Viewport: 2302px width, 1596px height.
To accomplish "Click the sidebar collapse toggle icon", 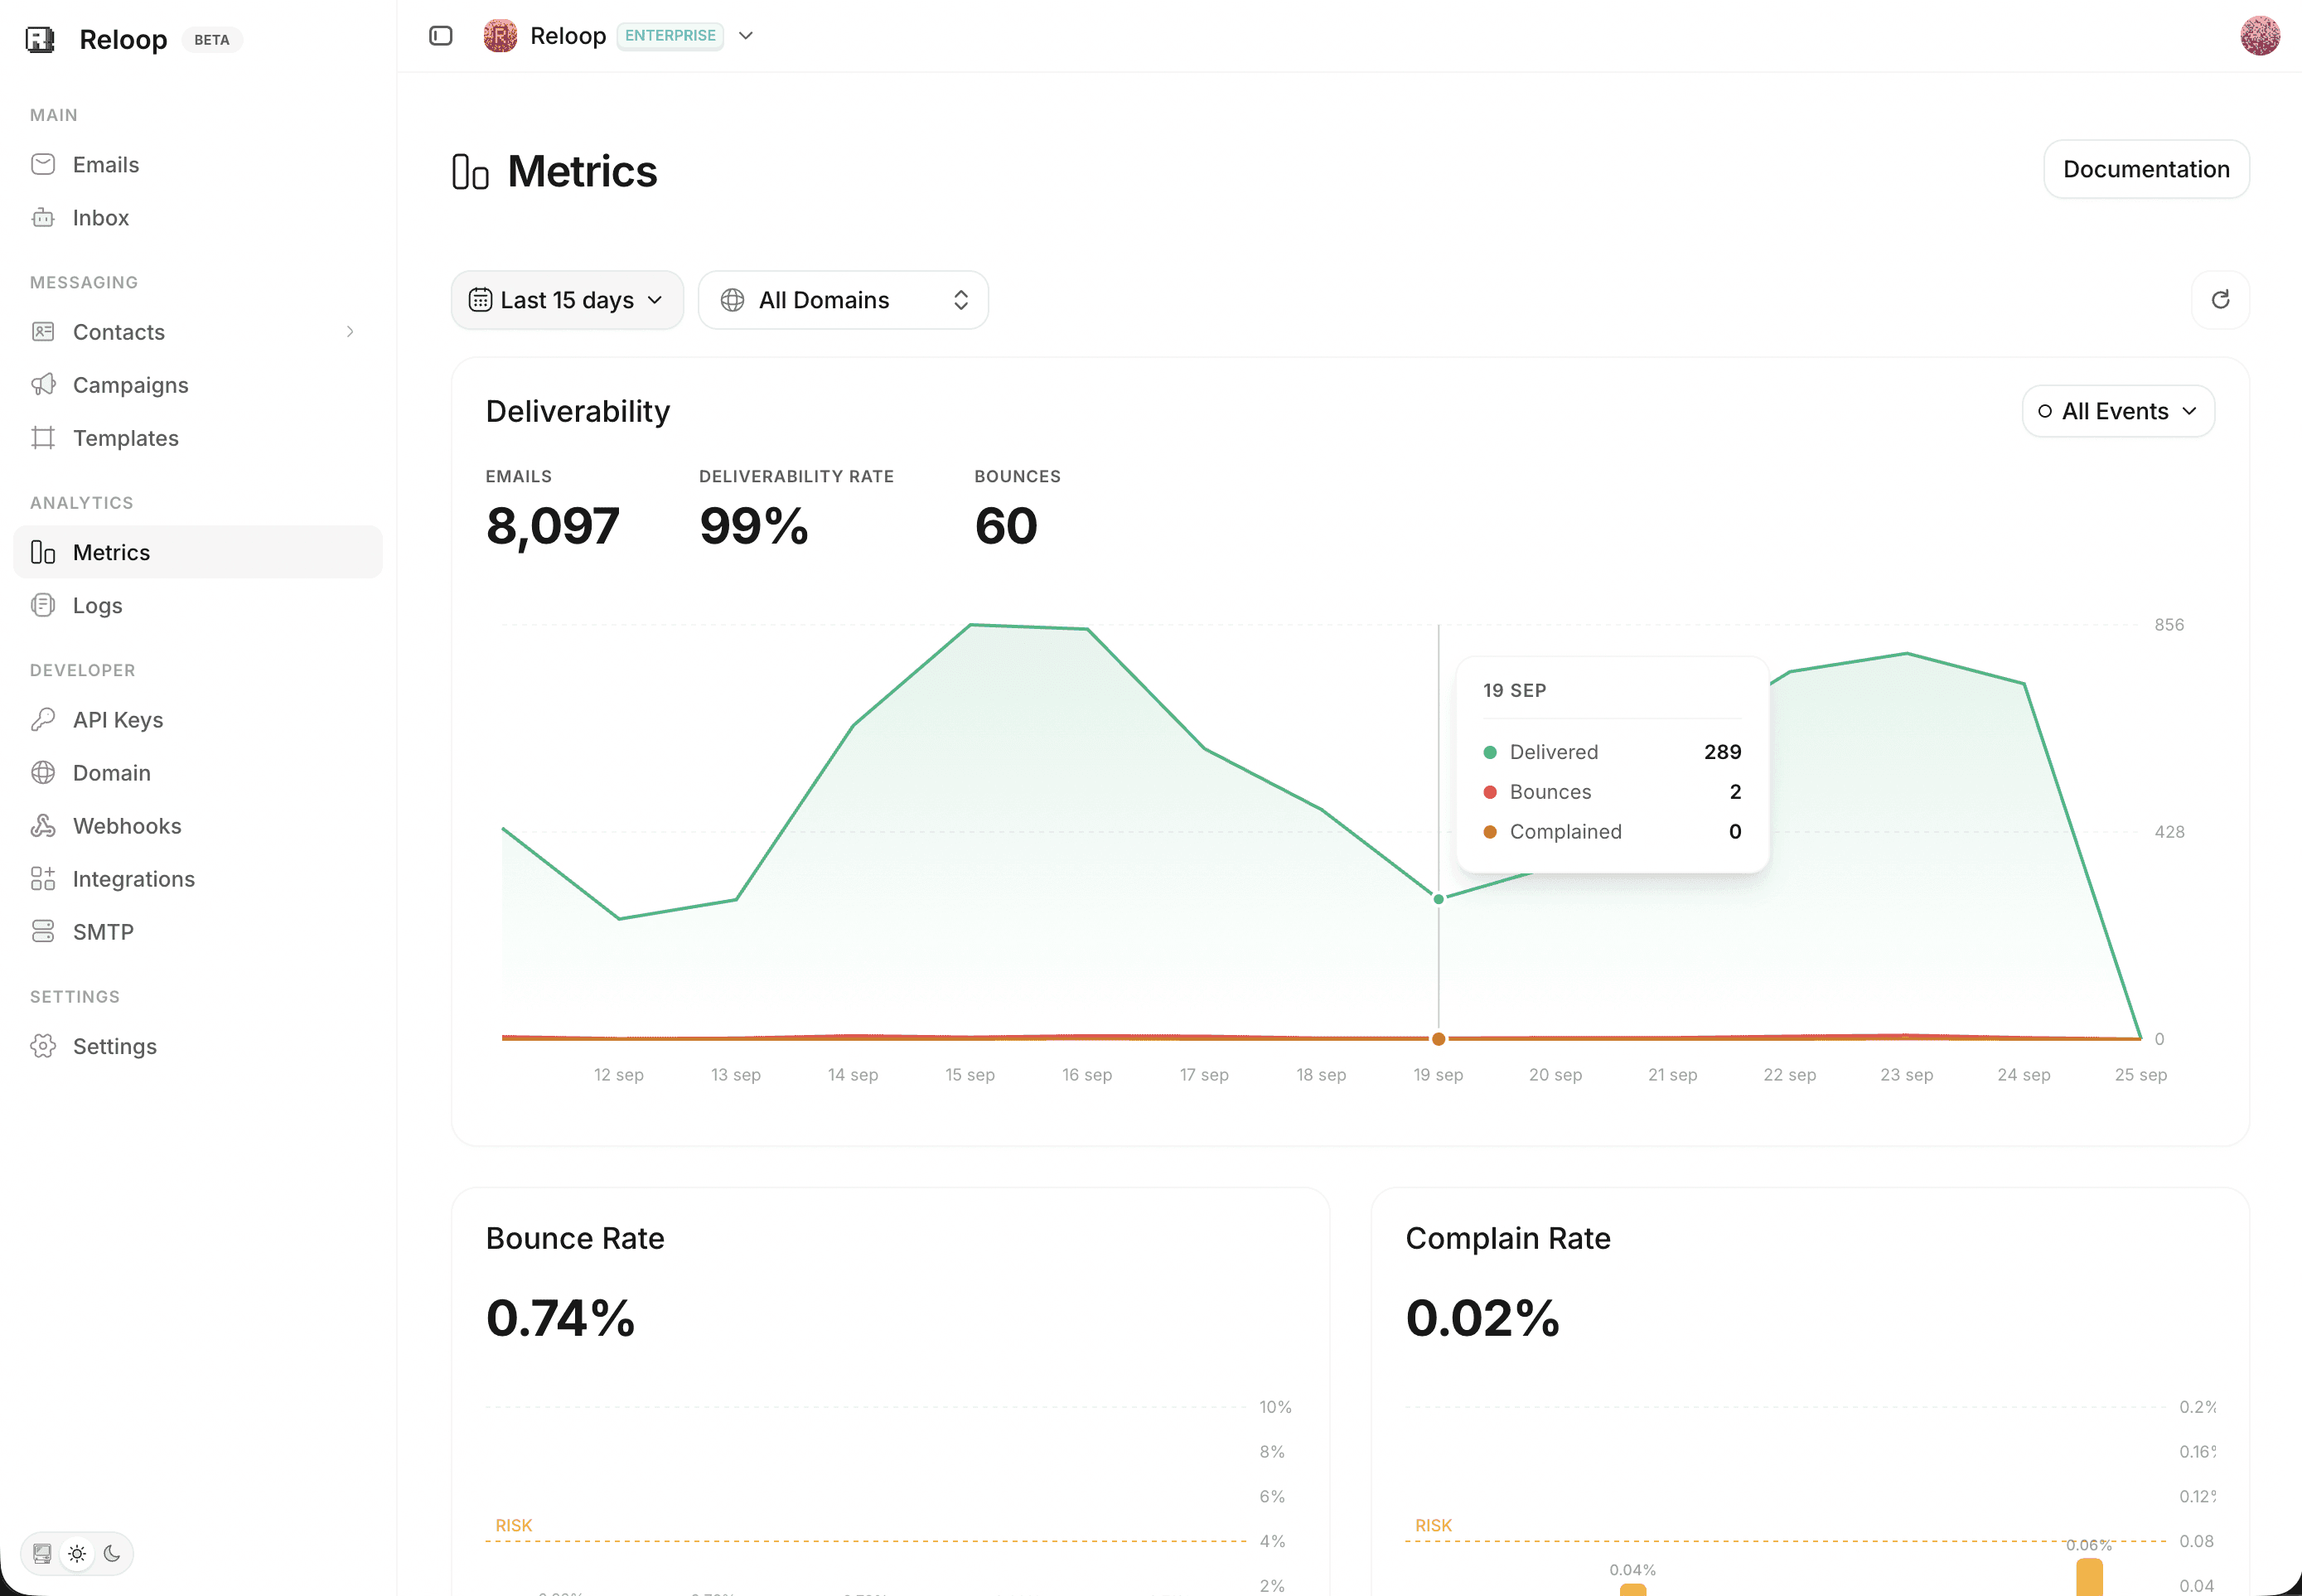I will click(440, 36).
